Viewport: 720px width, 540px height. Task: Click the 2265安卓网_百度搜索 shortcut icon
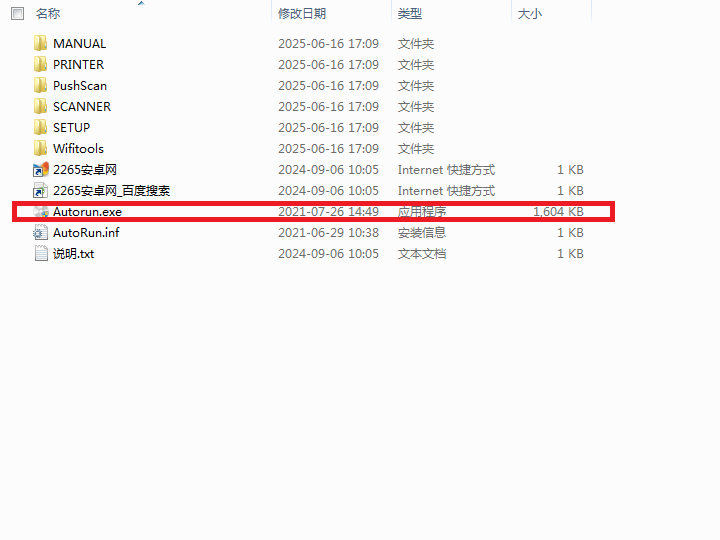click(x=40, y=191)
